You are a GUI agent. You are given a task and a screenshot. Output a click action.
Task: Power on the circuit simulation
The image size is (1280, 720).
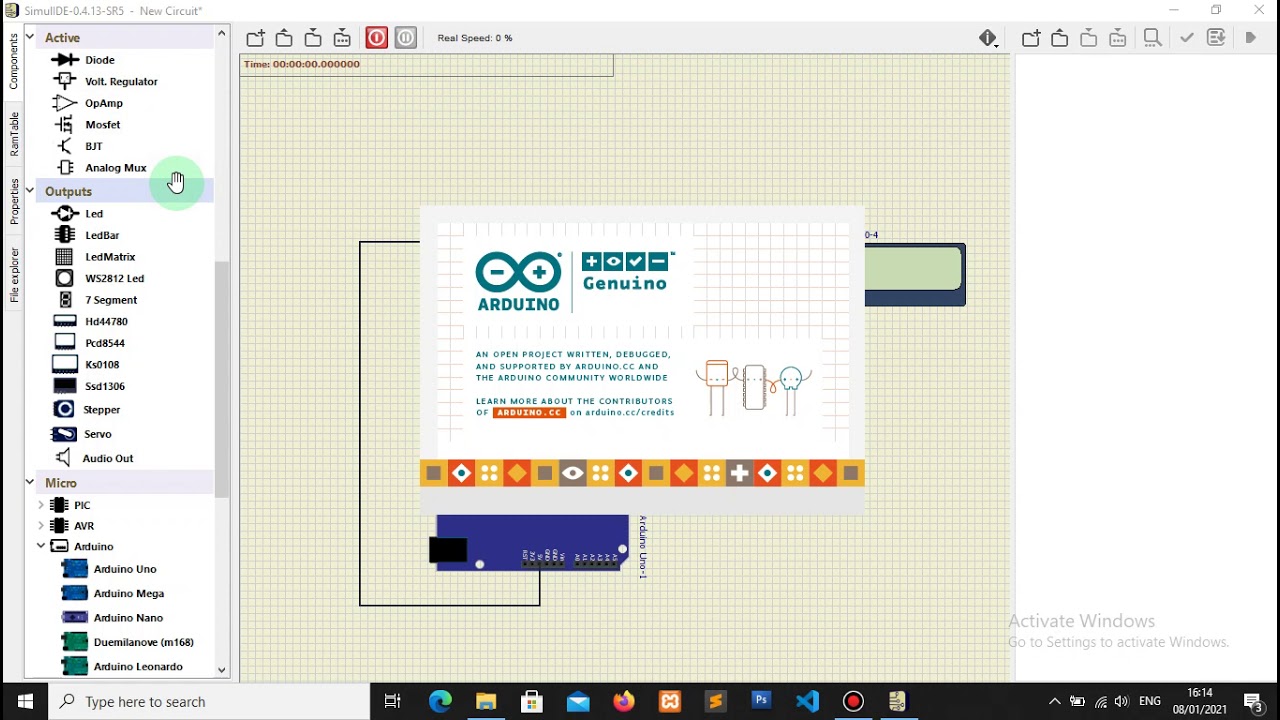[x=377, y=38]
